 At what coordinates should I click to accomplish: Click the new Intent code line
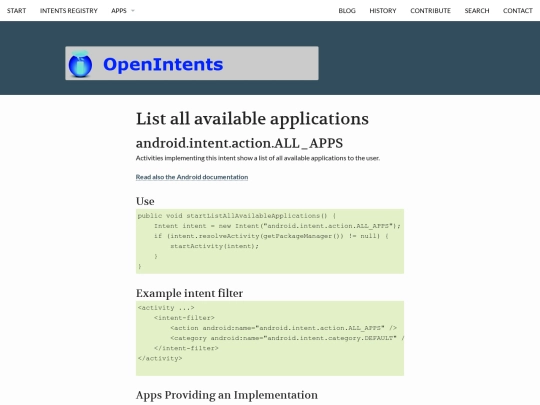277,226
